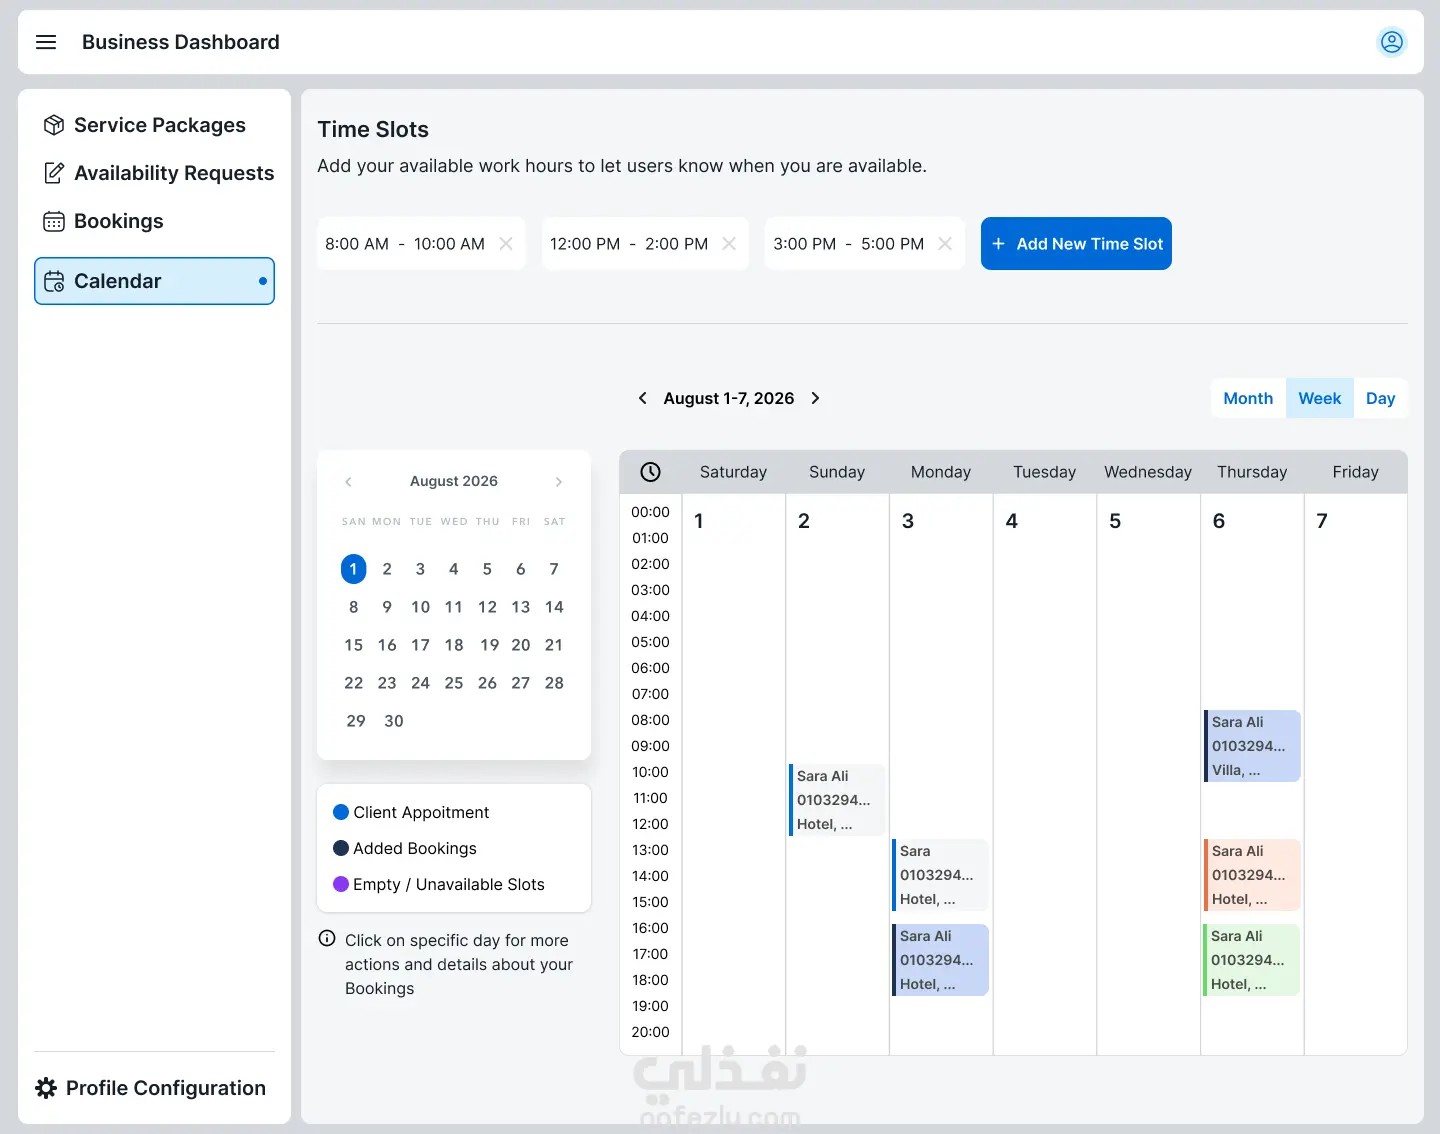
Task: Click day number 1 in week grid
Action: coord(699,521)
